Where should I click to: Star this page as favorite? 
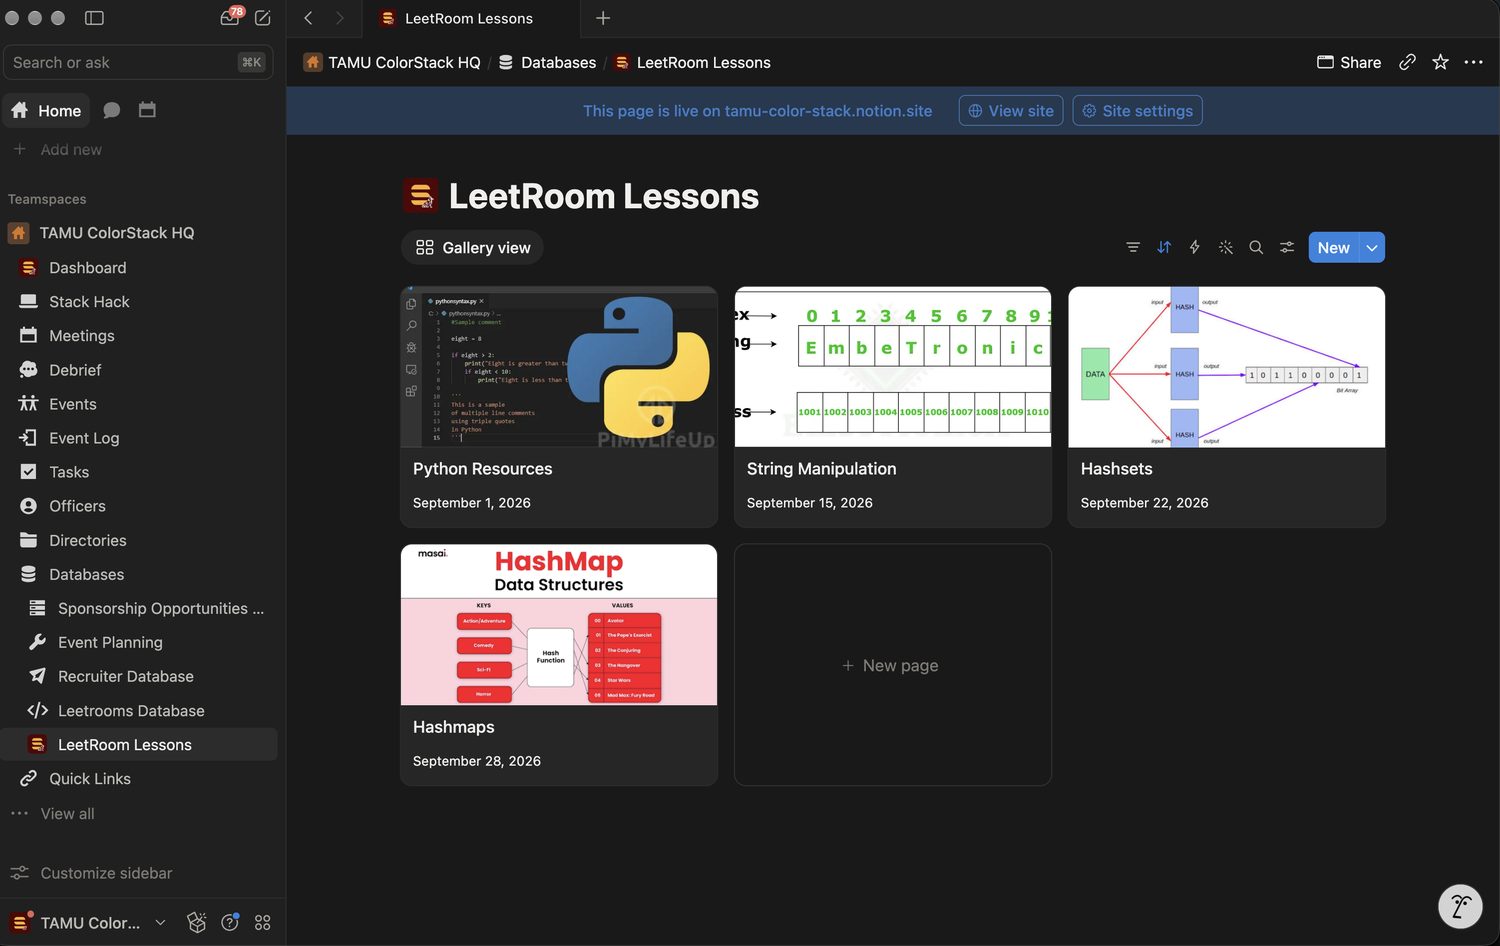click(x=1440, y=62)
